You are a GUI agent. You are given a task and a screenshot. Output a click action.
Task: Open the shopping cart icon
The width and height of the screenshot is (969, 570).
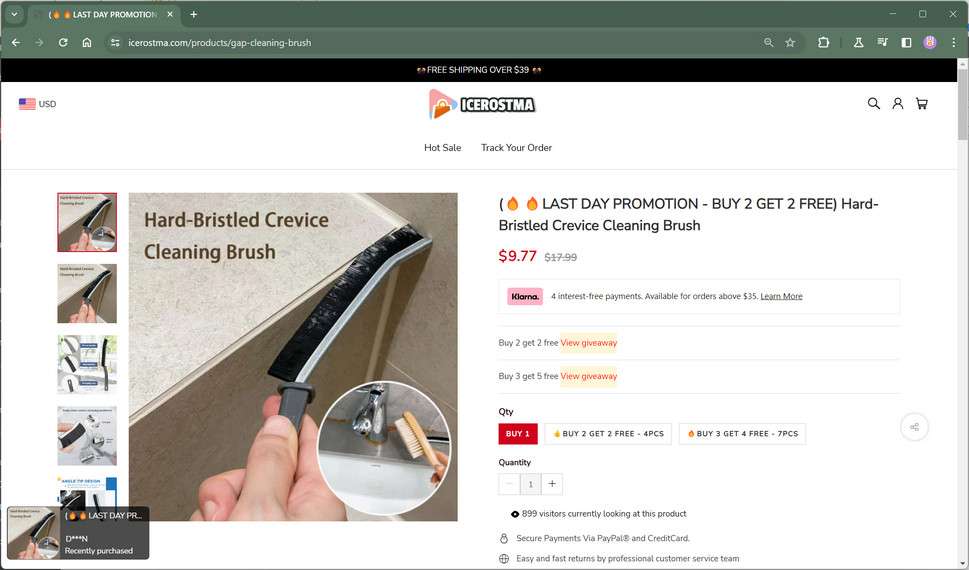click(921, 103)
